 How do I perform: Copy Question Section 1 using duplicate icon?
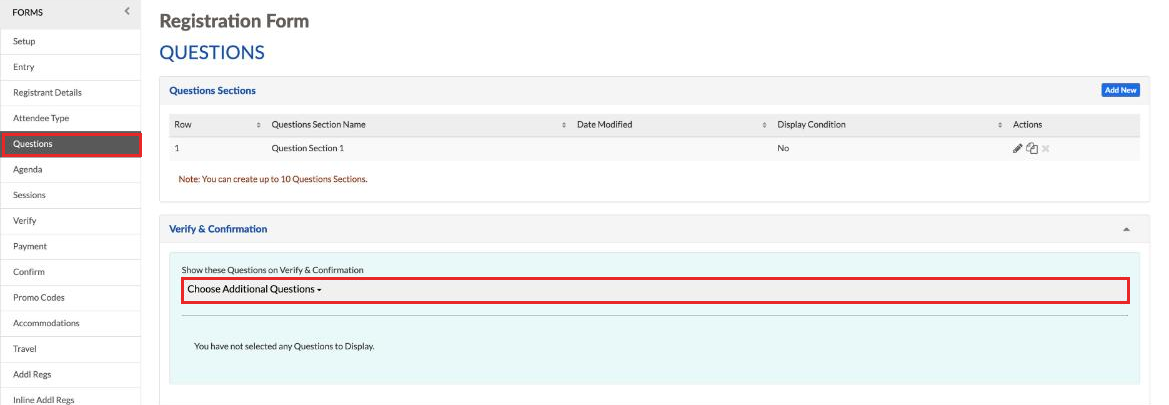click(1032, 148)
